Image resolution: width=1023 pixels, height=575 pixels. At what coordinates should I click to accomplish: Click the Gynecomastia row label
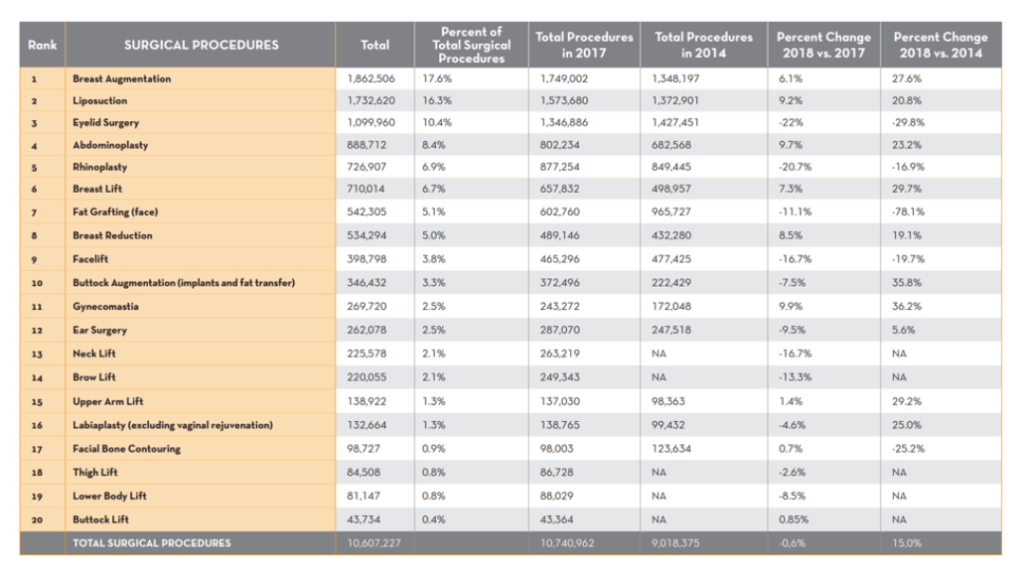(105, 306)
